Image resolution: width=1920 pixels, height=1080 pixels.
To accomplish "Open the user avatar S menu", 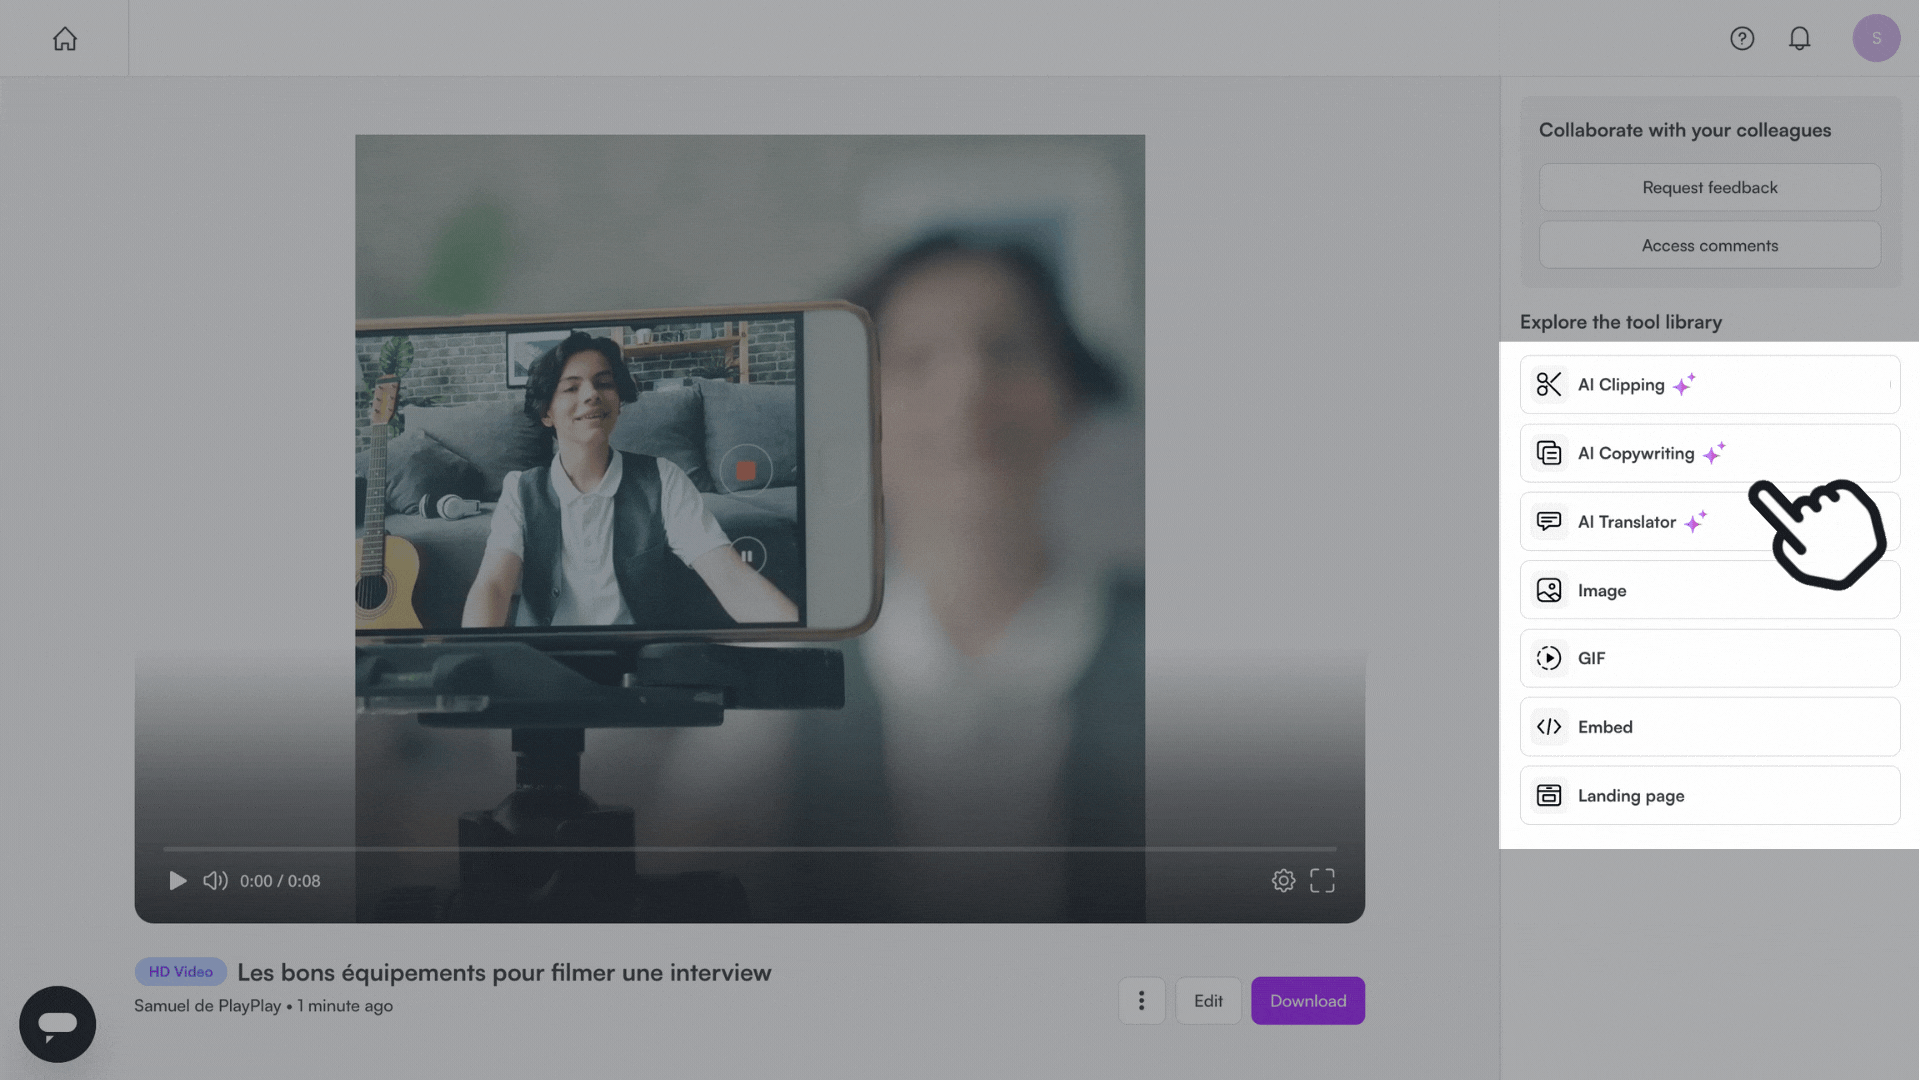I will coord(1876,38).
